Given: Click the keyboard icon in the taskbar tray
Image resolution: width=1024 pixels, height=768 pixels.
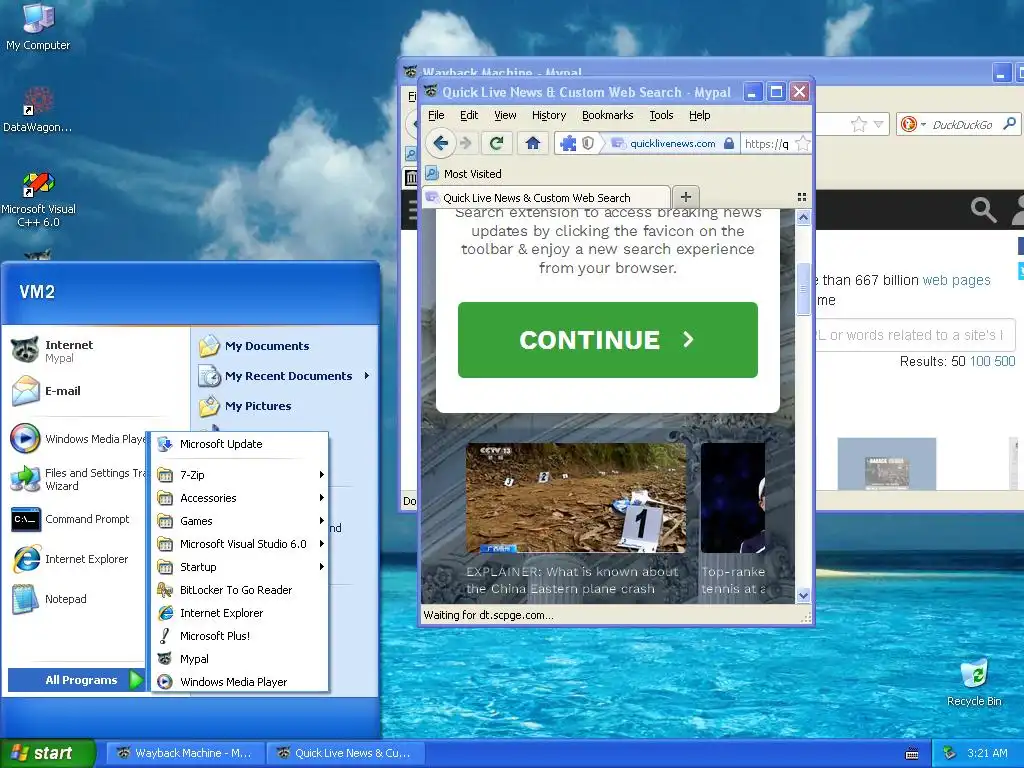Looking at the screenshot, I should point(912,754).
